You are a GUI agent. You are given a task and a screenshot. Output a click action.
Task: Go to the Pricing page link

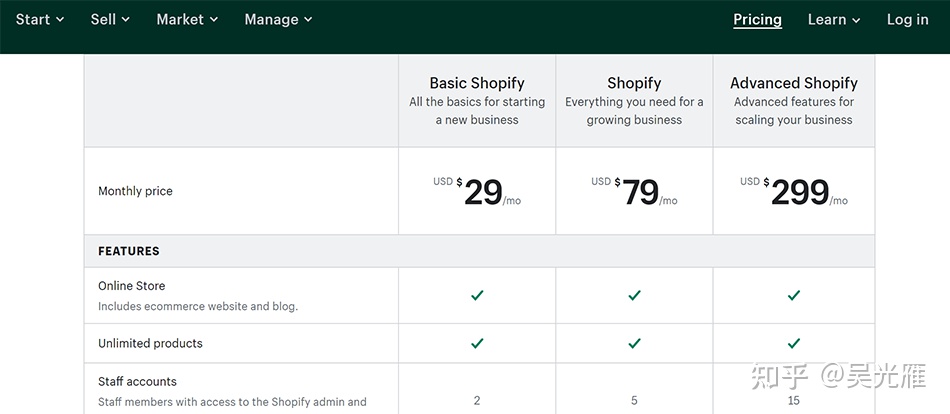(x=757, y=20)
